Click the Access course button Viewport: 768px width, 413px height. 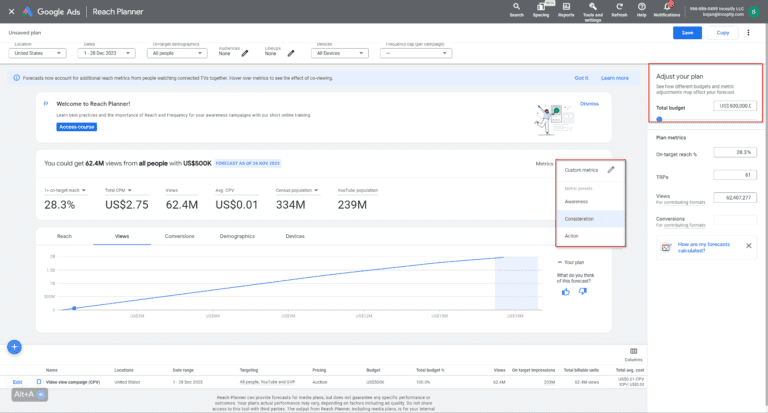click(76, 127)
